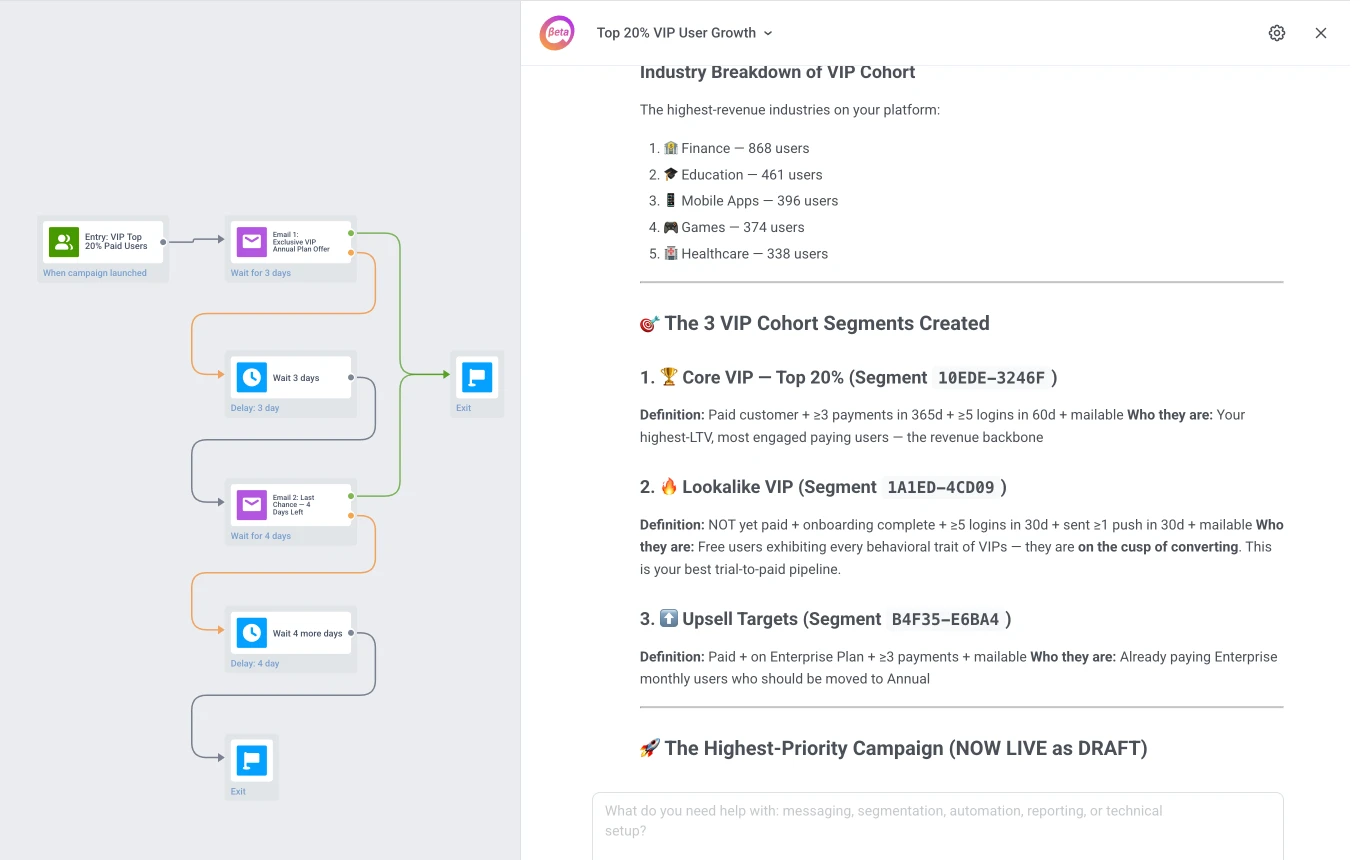Viewport: 1360px width, 860px height.
Task: Click the Wait 3 days clock icon
Action: click(250, 377)
